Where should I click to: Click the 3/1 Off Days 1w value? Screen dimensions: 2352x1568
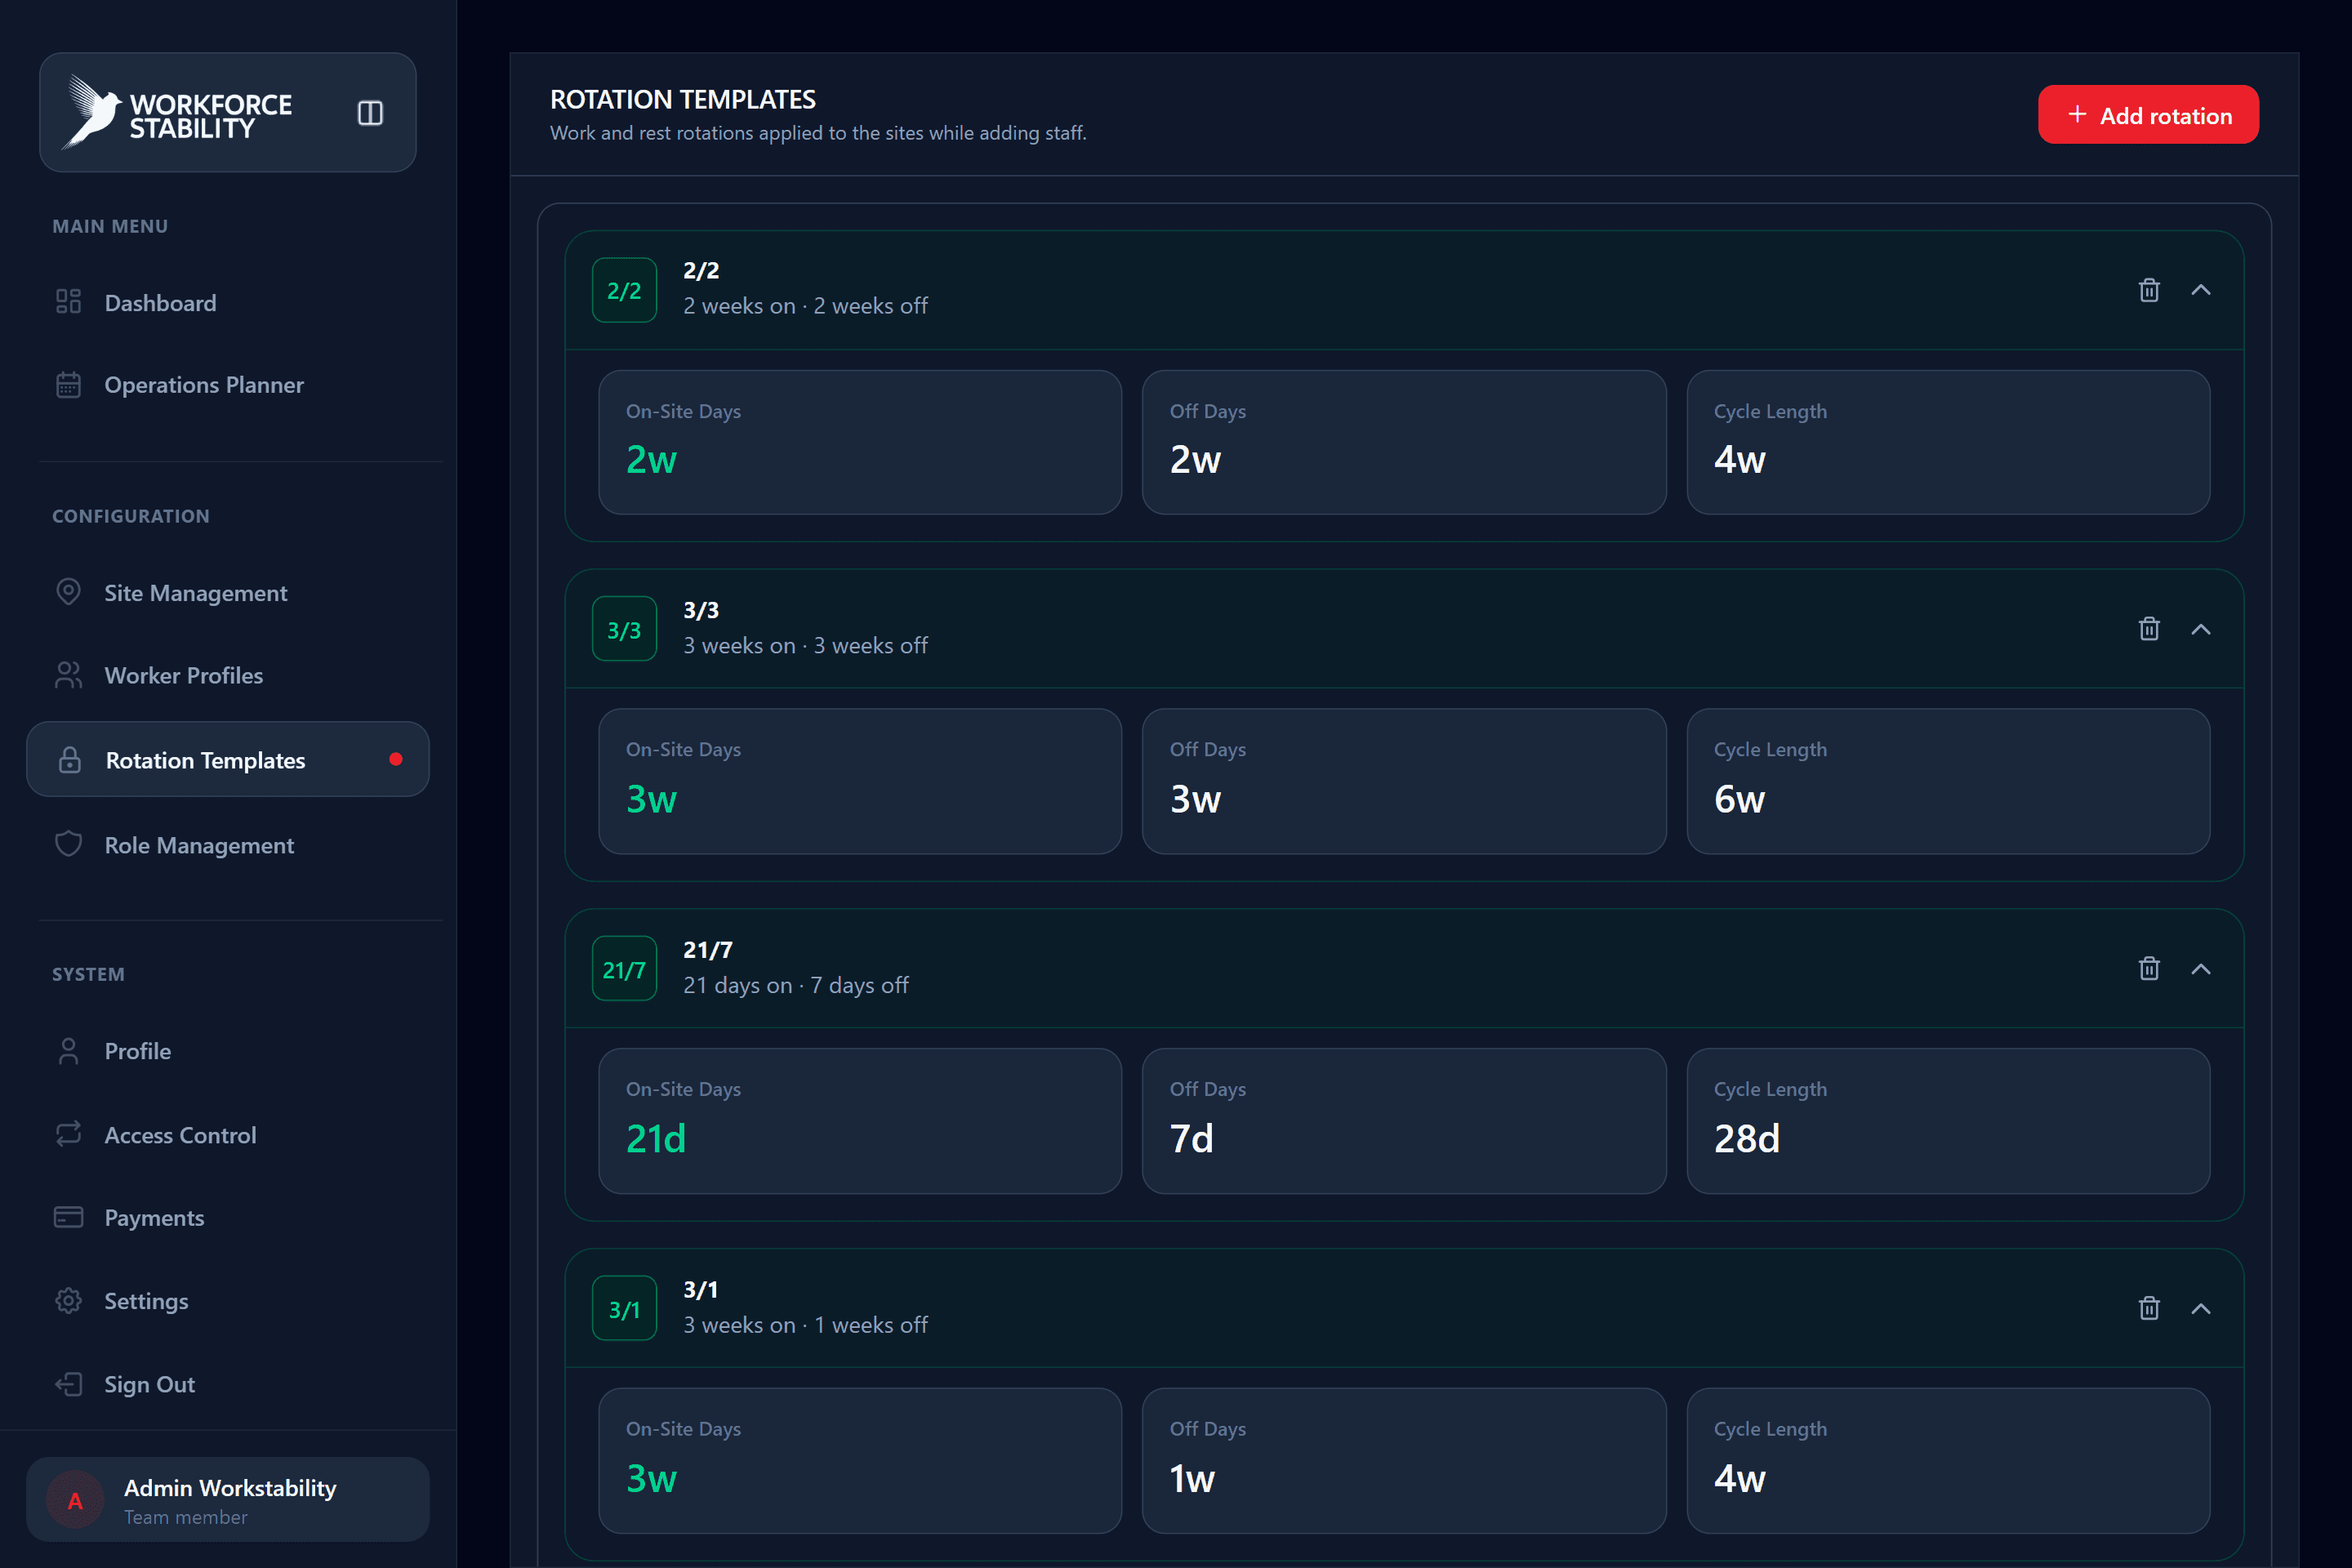(x=1192, y=1477)
